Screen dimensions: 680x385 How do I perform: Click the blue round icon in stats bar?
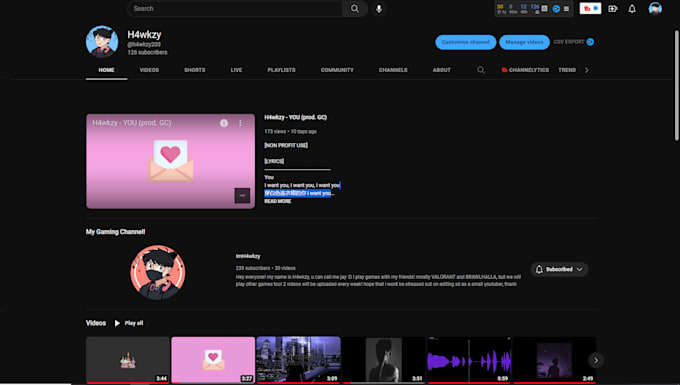point(556,8)
